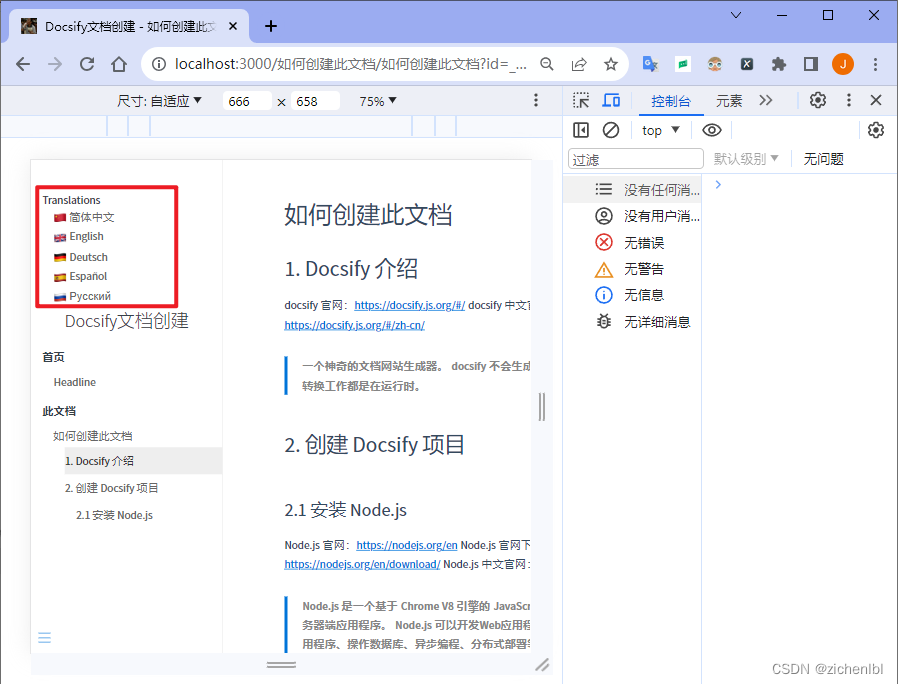Open the green square extension icon

(x=683, y=64)
